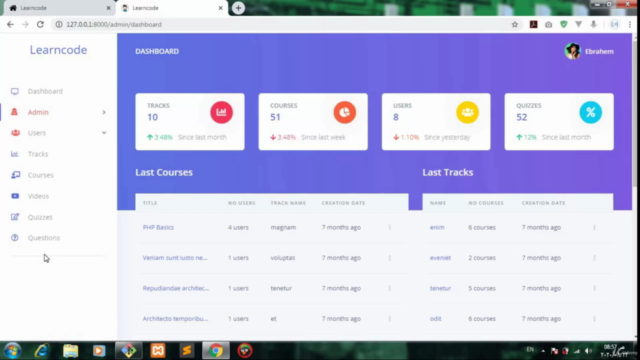Click the DASHBOARD header title
640x360 pixels.
157,51
